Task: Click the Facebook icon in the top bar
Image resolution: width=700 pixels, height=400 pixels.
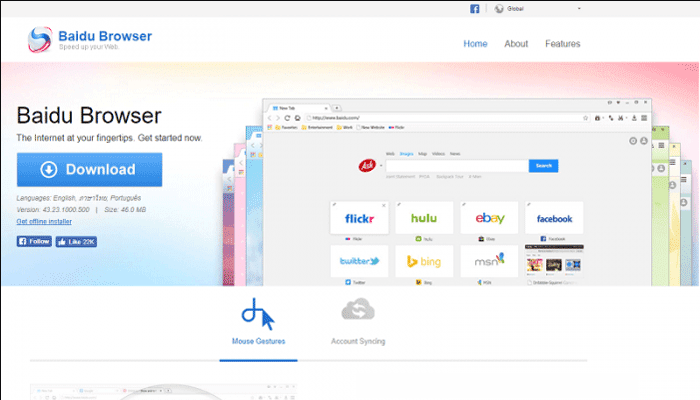Action: [x=475, y=8]
